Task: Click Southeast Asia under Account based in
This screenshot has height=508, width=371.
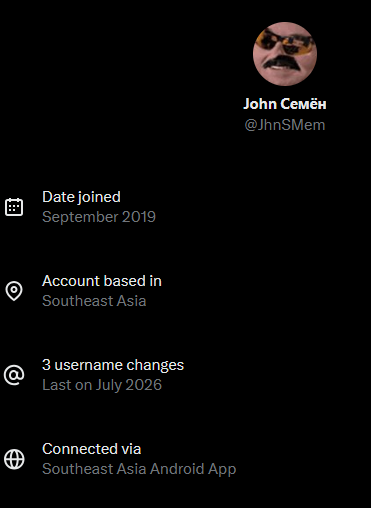Action: (94, 301)
